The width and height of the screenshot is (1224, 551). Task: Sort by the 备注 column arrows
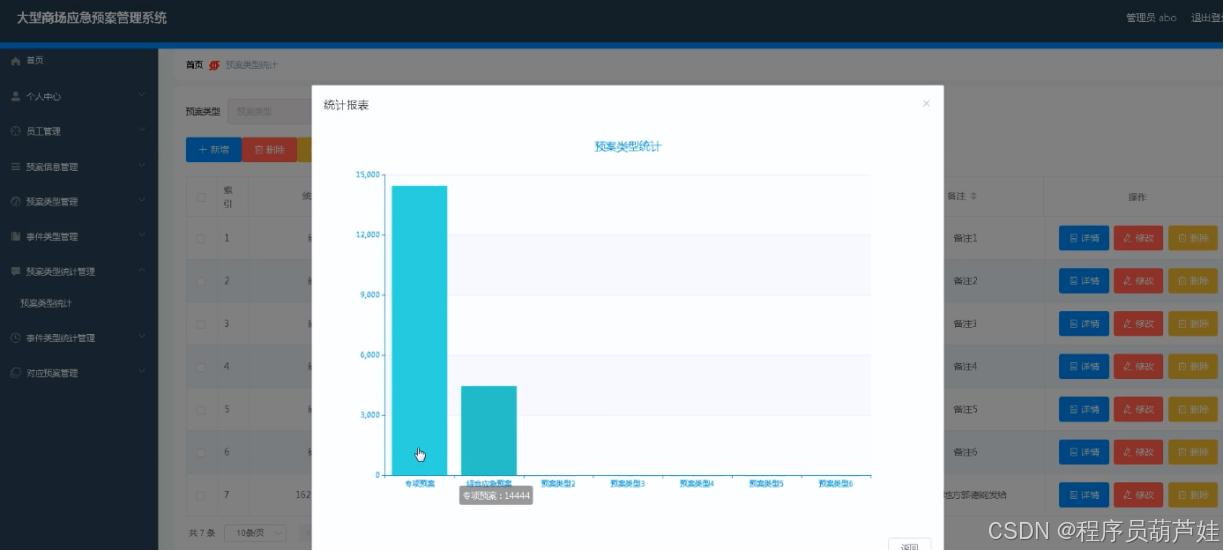pyautogui.click(x=974, y=196)
